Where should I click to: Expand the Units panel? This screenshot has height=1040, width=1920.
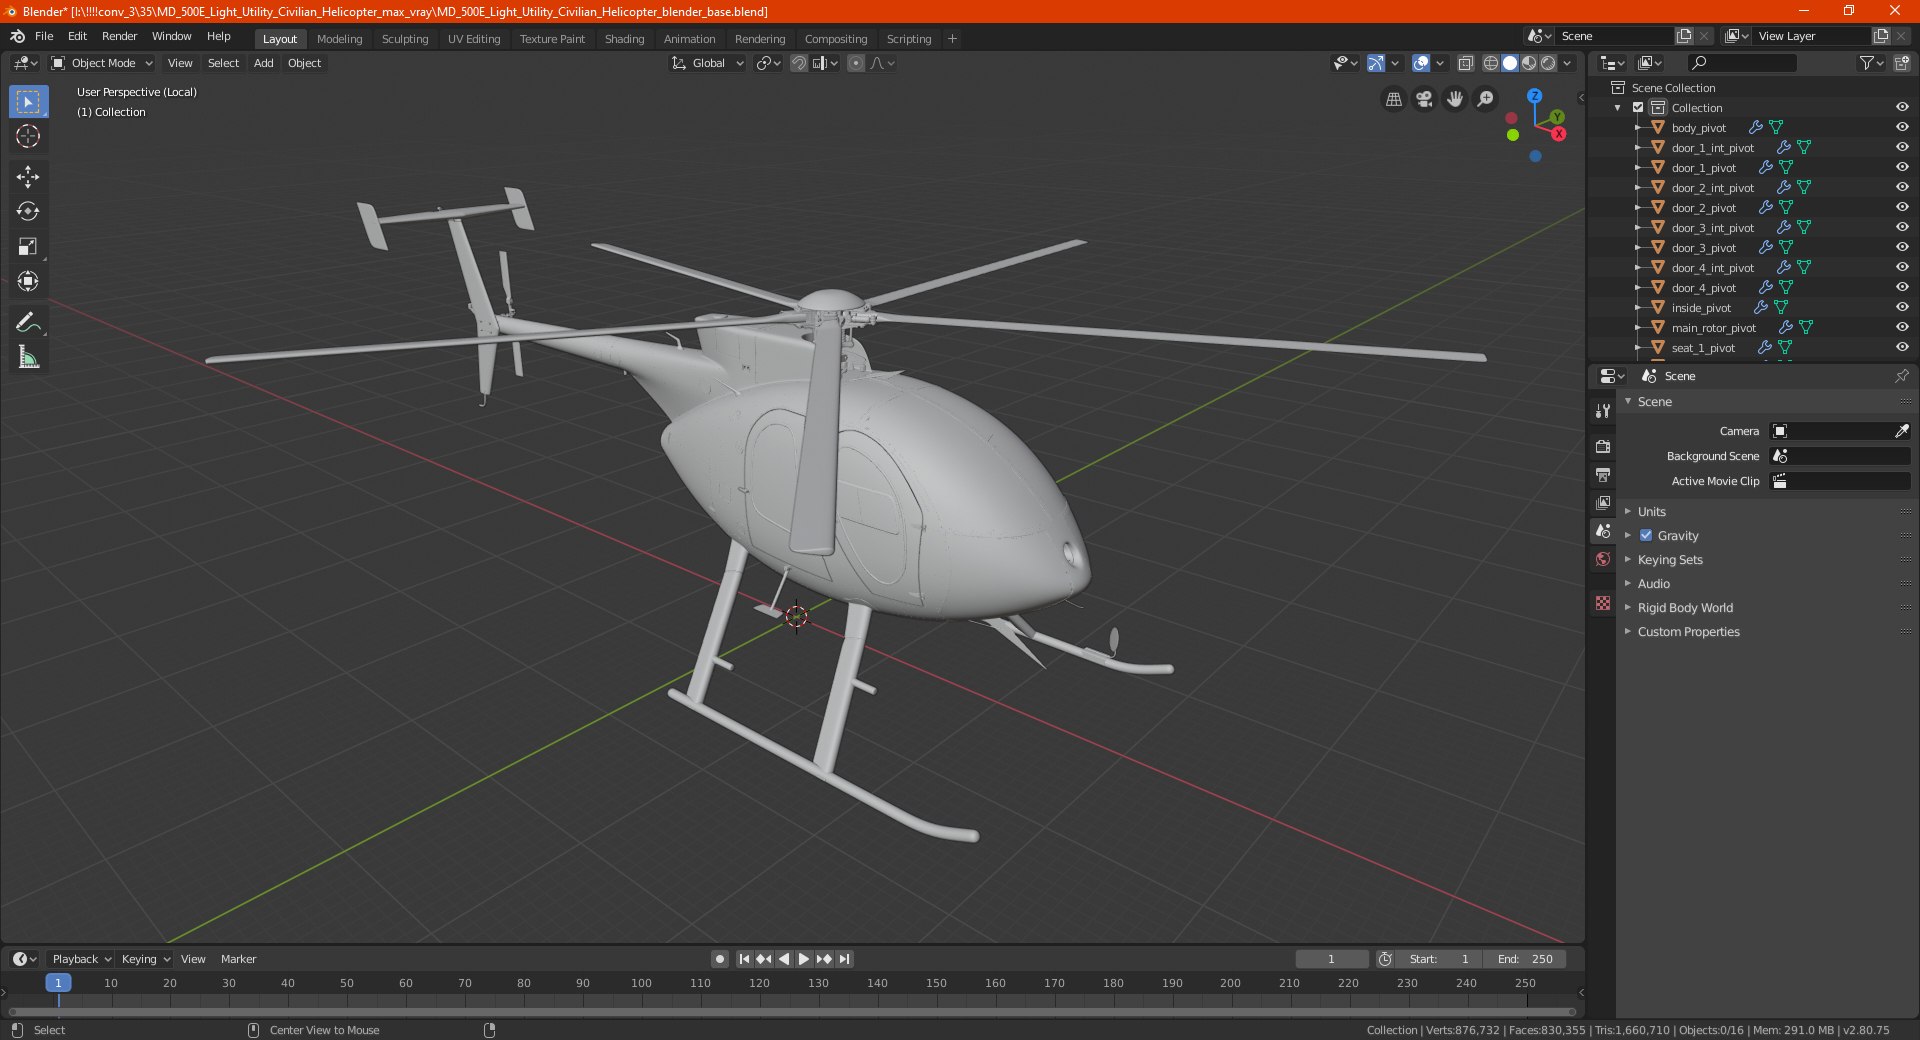pos(1651,512)
